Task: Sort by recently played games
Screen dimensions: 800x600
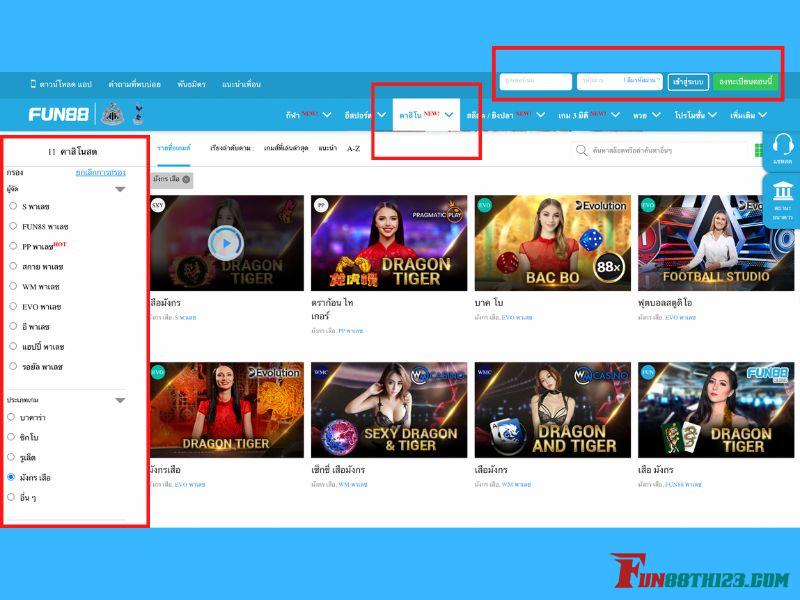Action: (x=286, y=148)
